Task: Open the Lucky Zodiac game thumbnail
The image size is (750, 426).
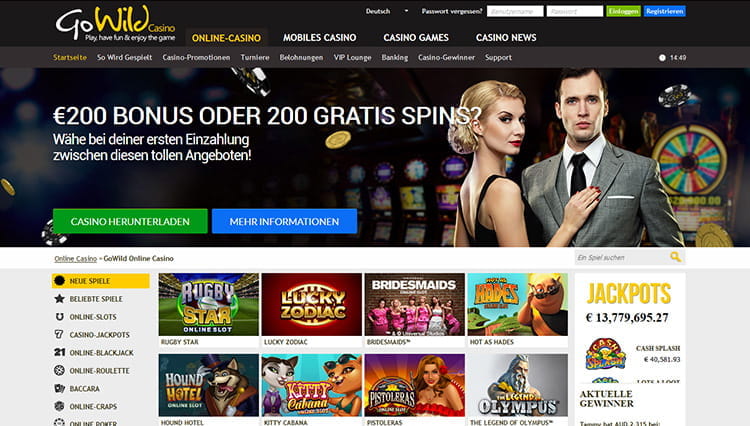Action: (x=311, y=305)
